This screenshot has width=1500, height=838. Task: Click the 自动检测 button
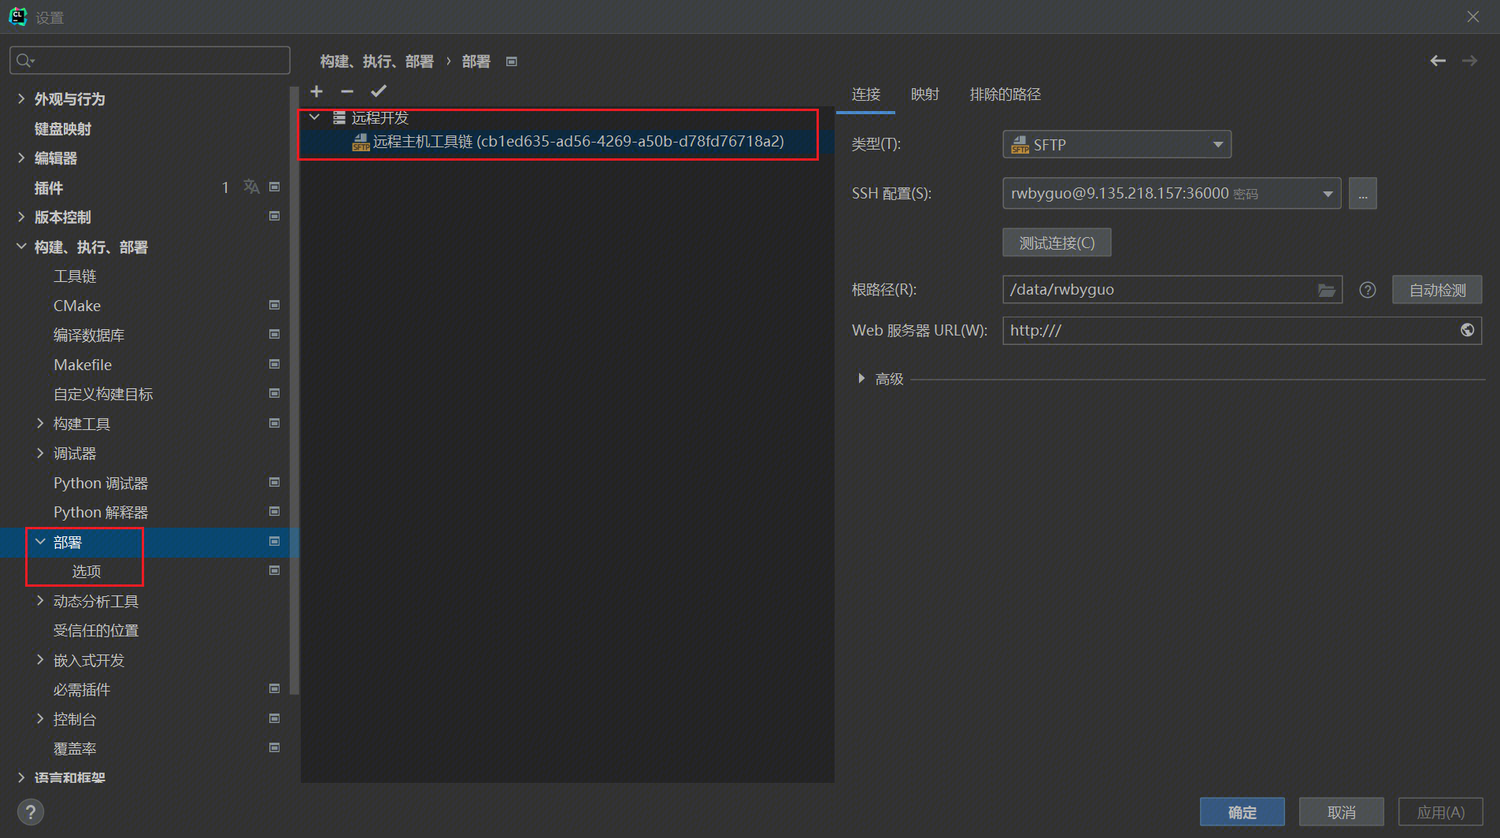[1436, 290]
